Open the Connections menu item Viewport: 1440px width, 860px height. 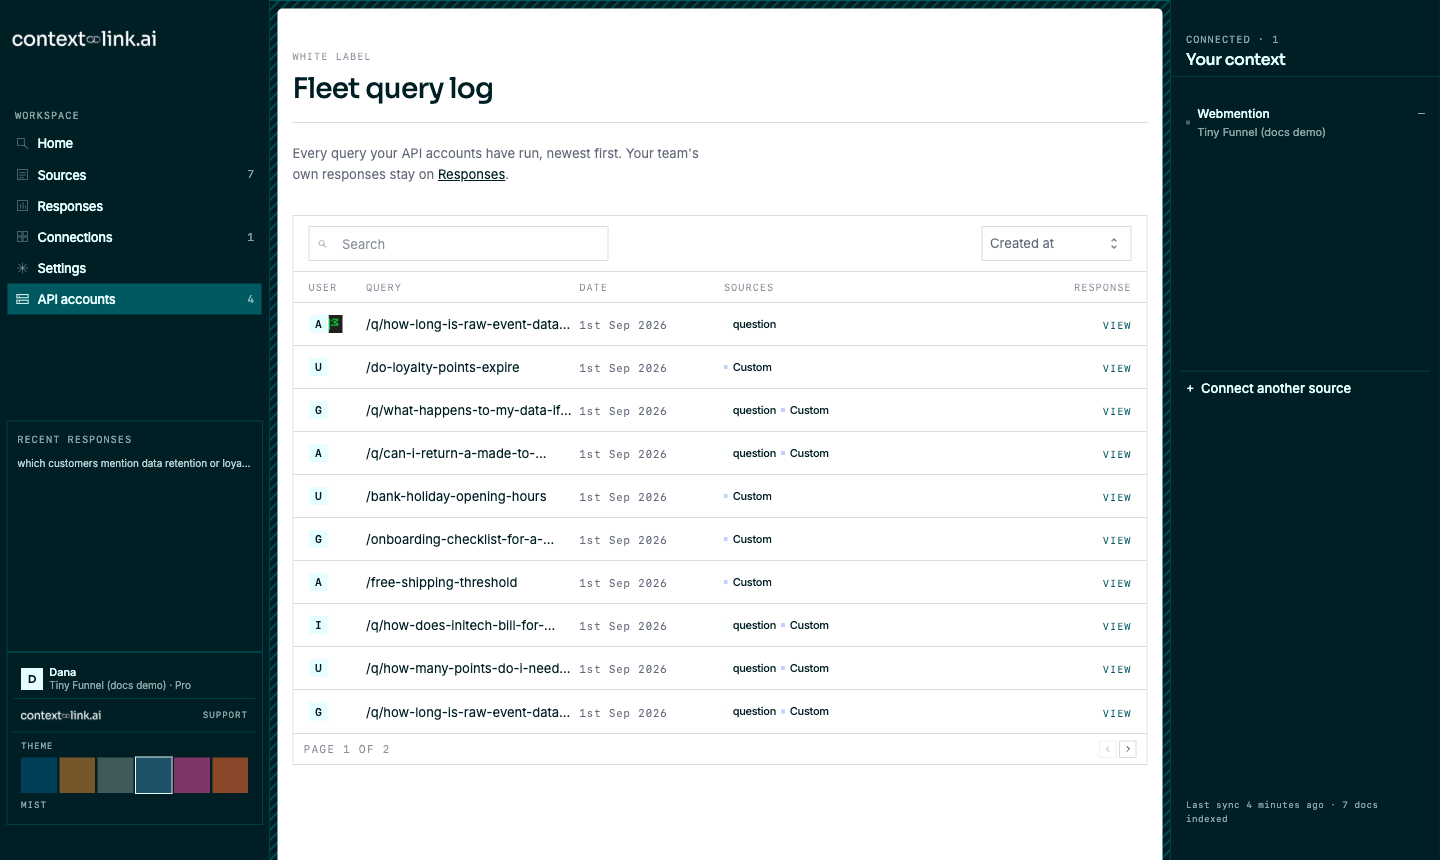pos(134,237)
